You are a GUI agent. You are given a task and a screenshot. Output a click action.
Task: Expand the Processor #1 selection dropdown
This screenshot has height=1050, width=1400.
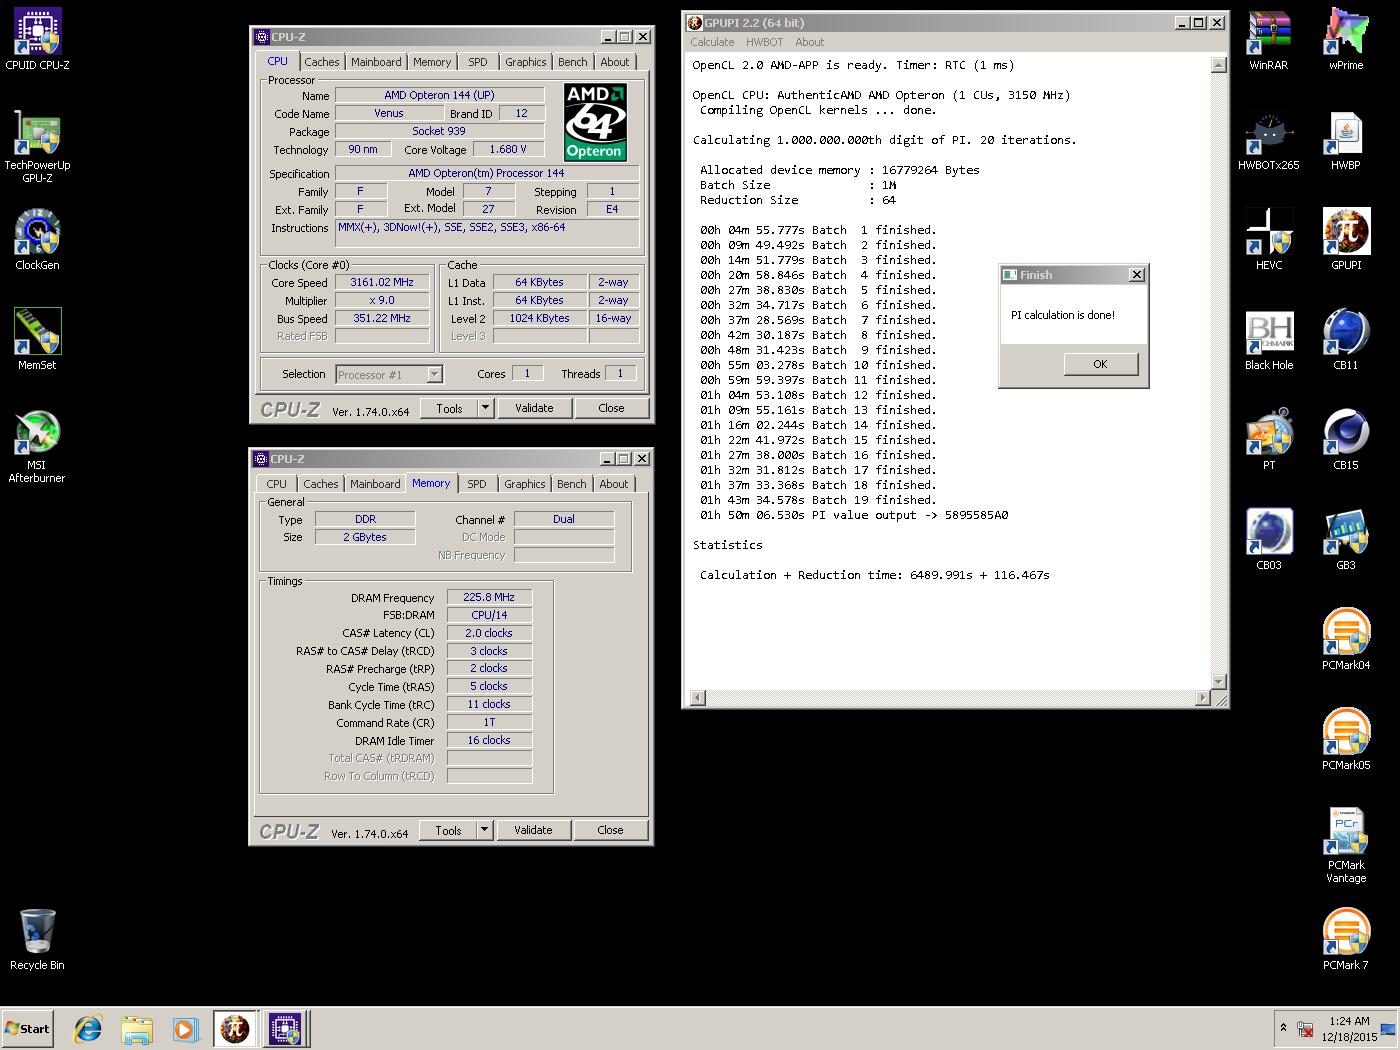tap(434, 374)
